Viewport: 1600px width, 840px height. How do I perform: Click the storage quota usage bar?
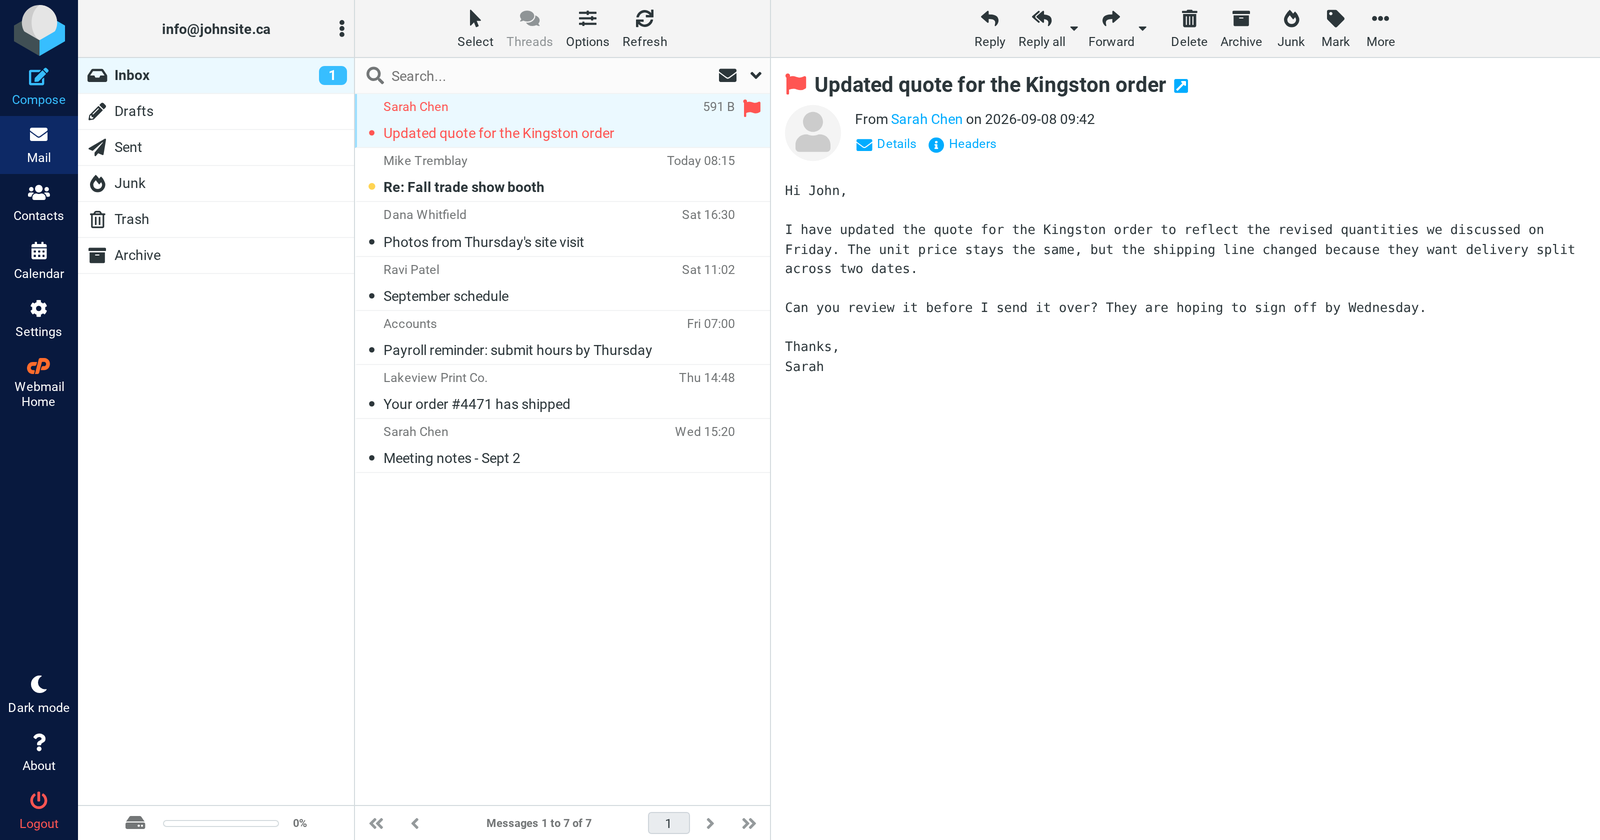coord(221,823)
